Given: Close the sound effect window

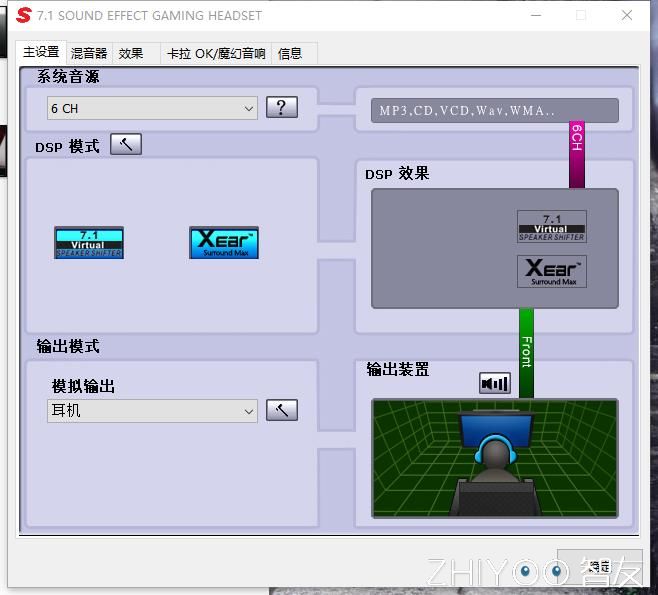Looking at the screenshot, I should coord(626,15).
